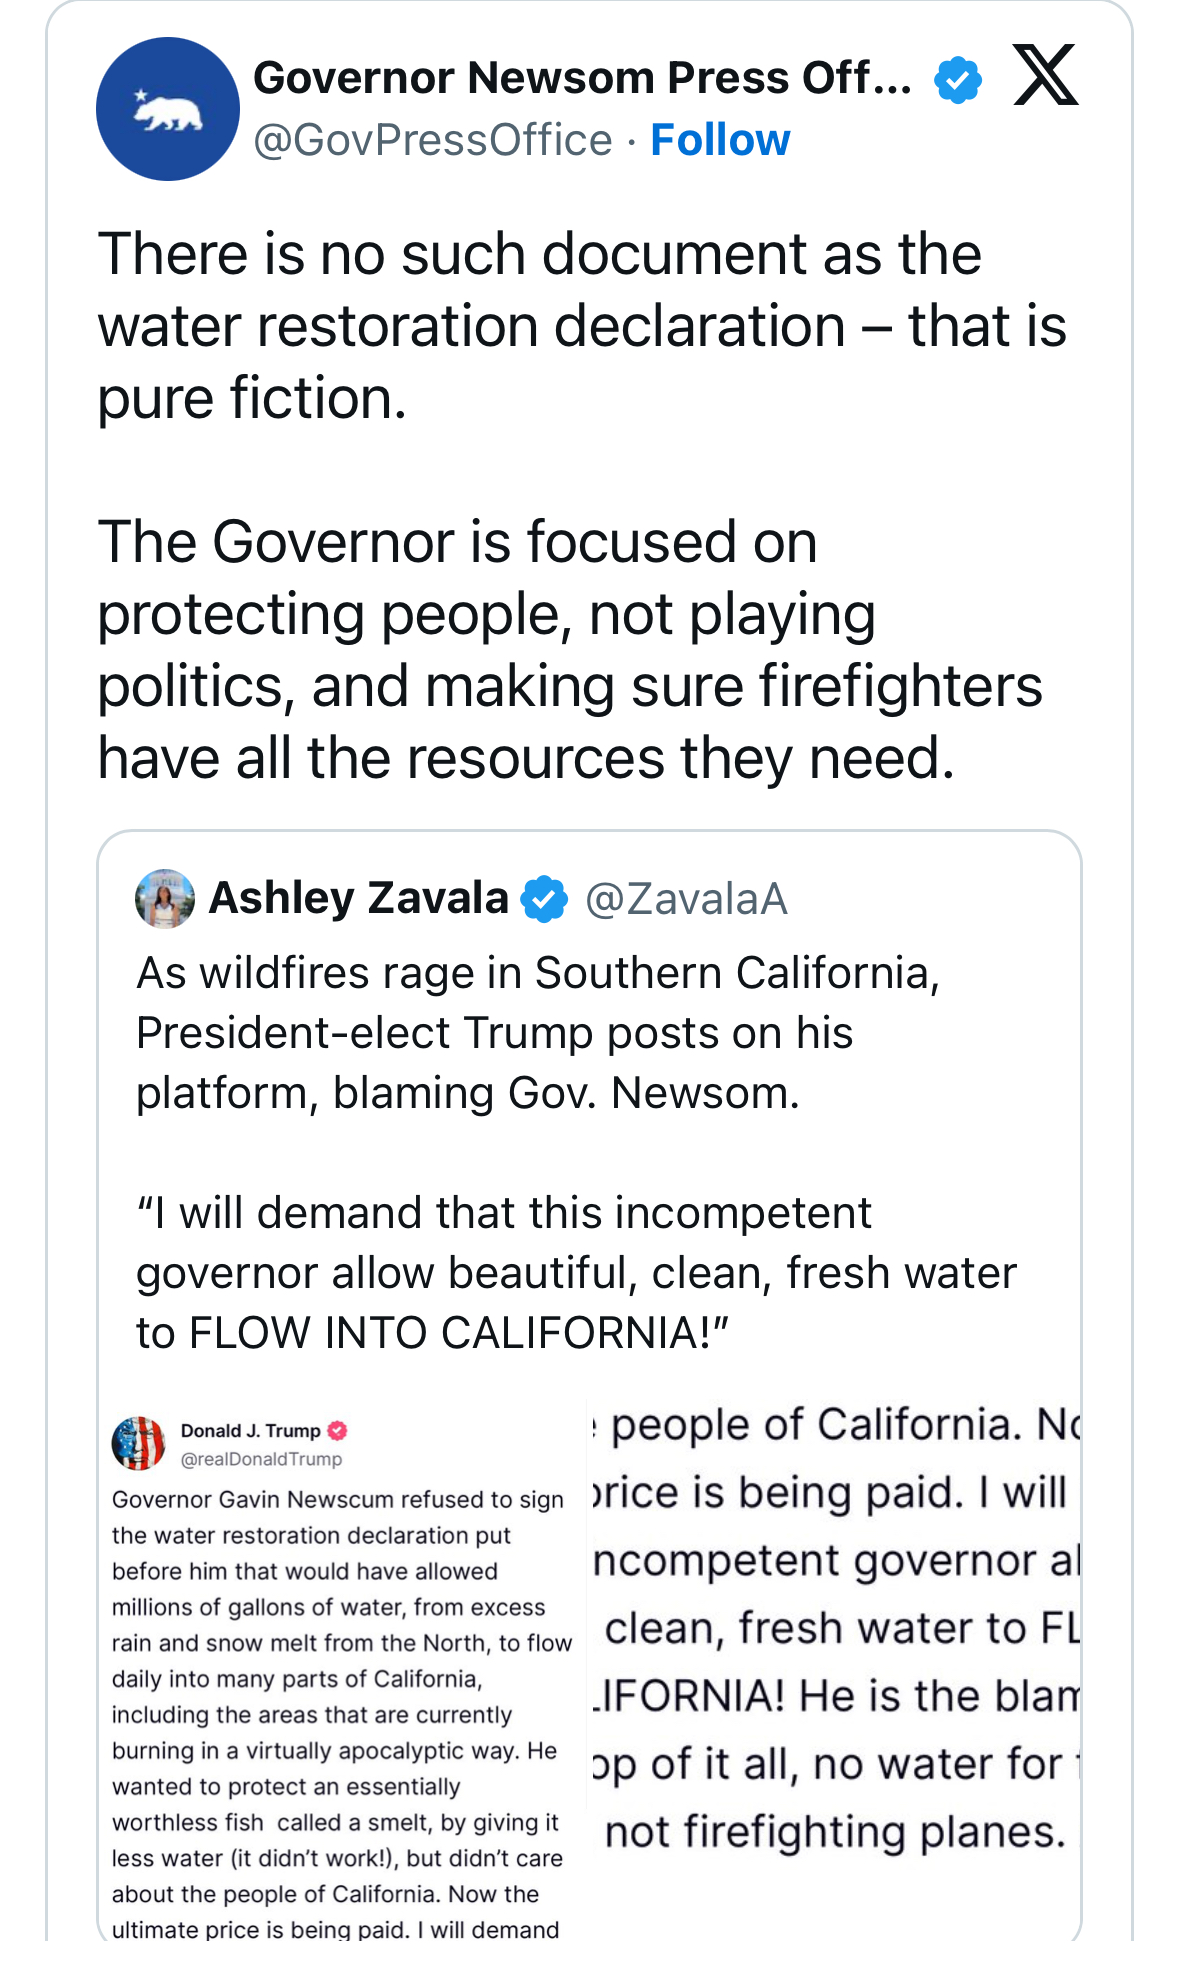Open the Governor Newsom Press Office display name

click(582, 78)
